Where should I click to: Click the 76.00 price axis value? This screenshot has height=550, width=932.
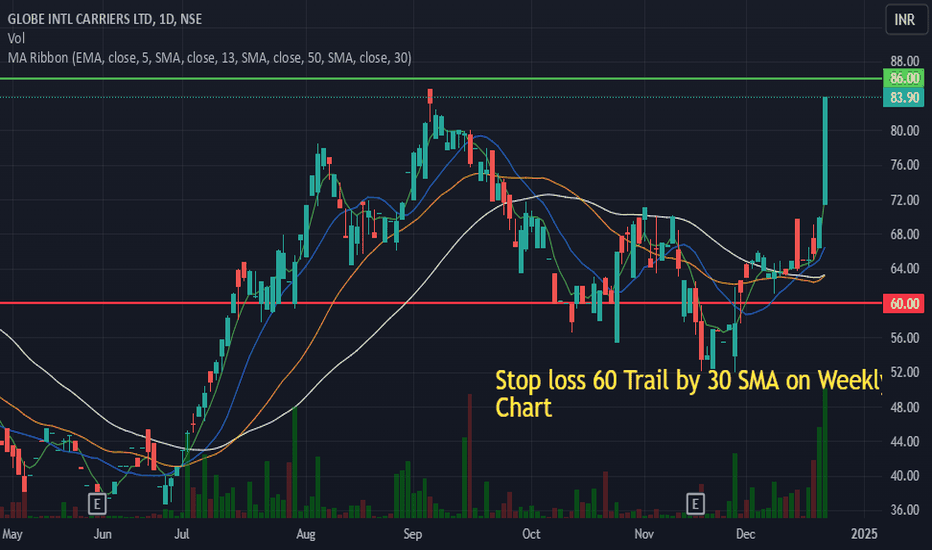coord(905,165)
